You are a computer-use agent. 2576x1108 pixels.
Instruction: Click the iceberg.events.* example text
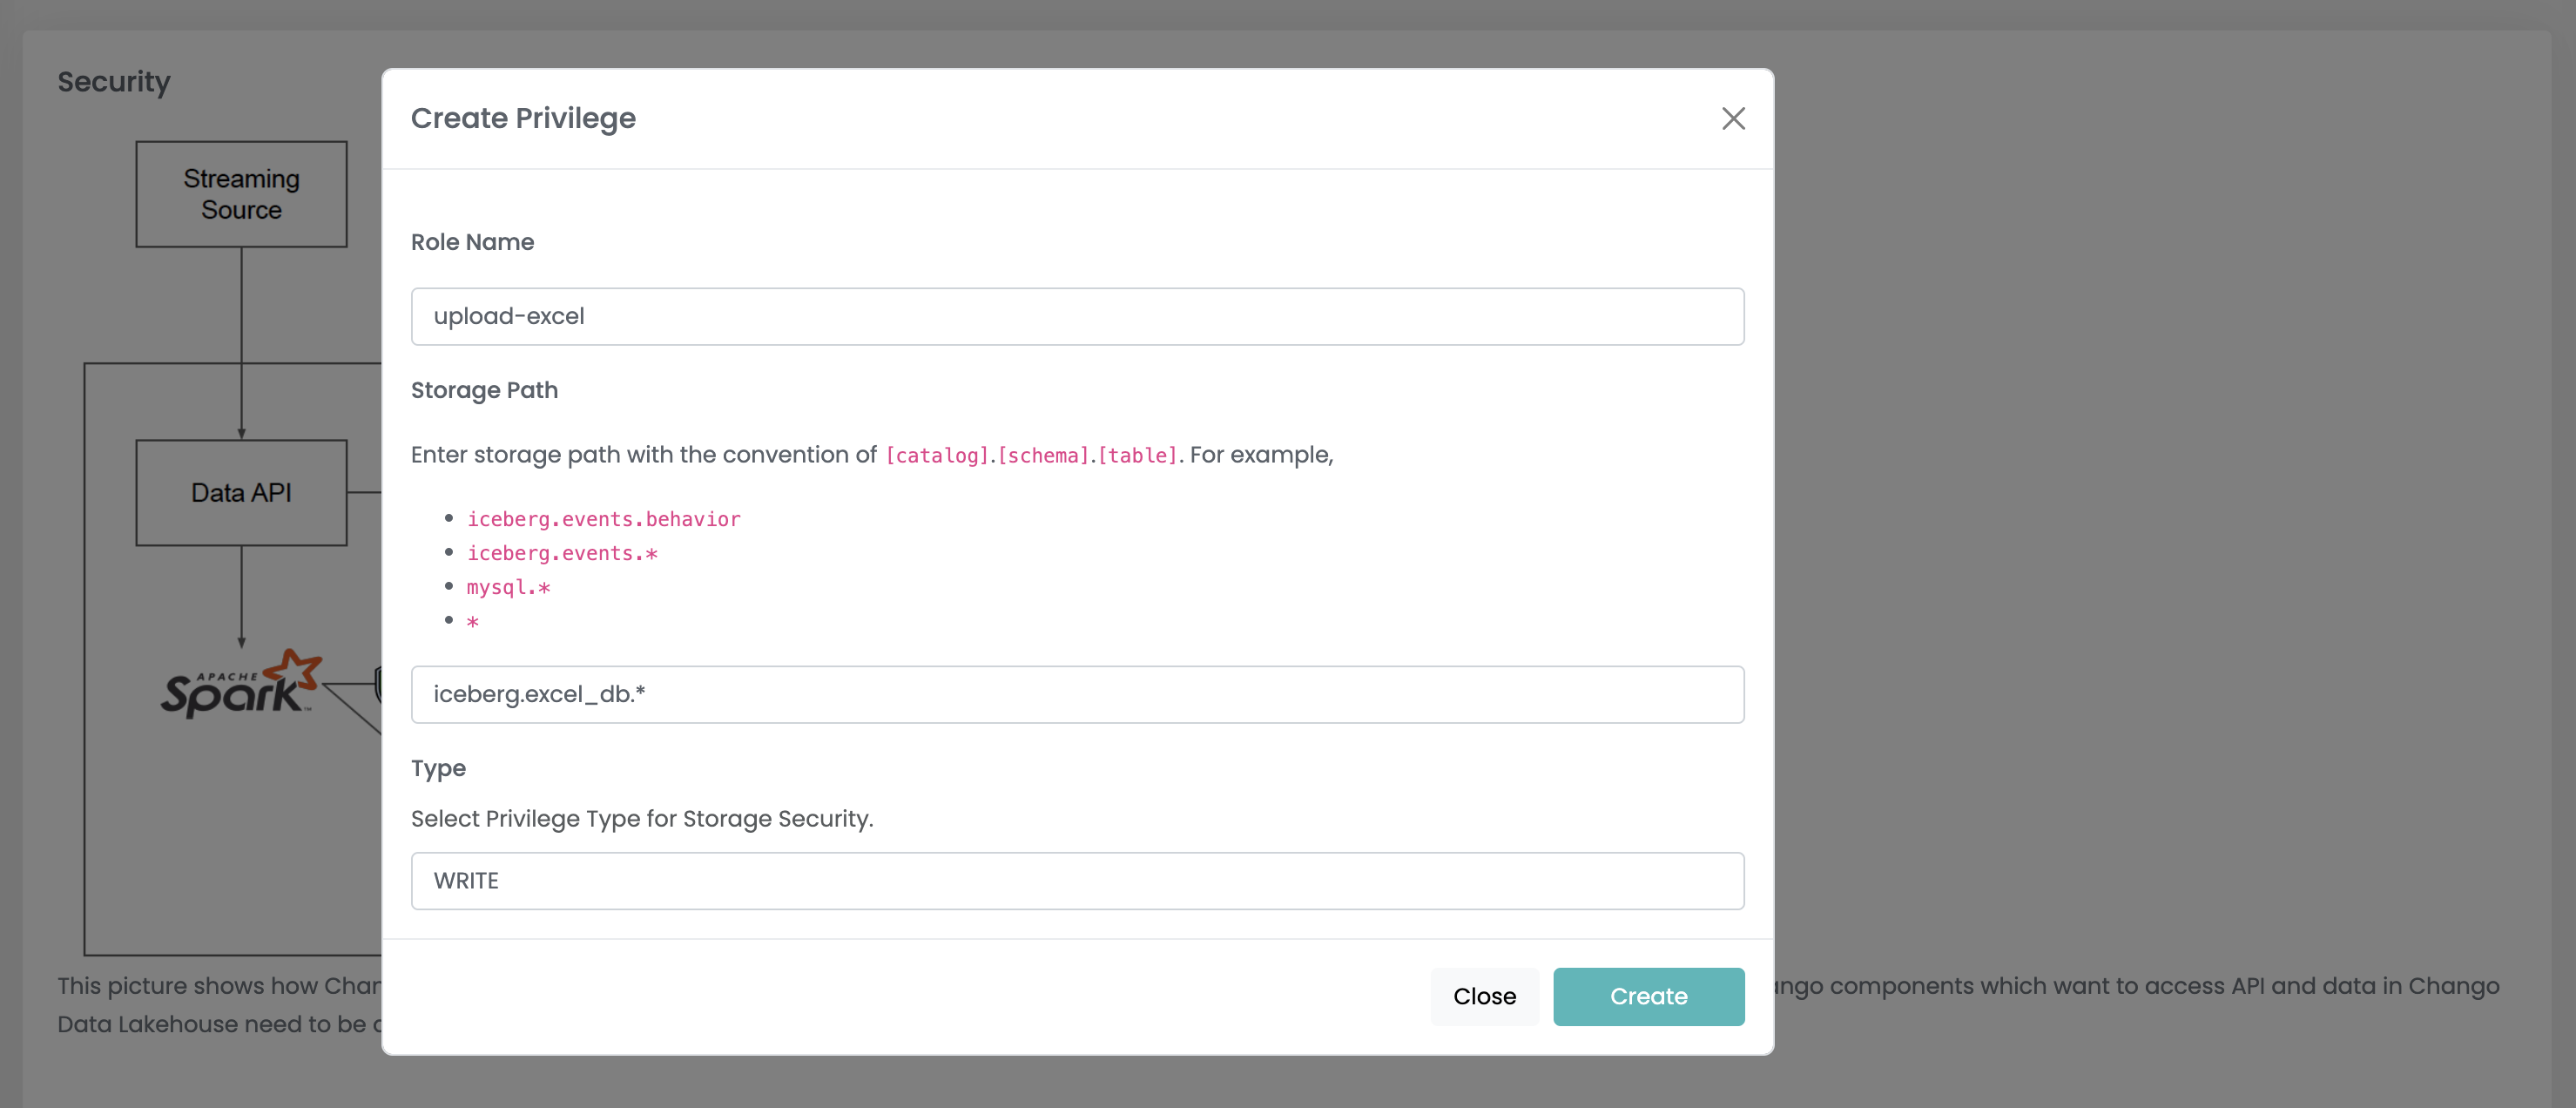pos(562,553)
